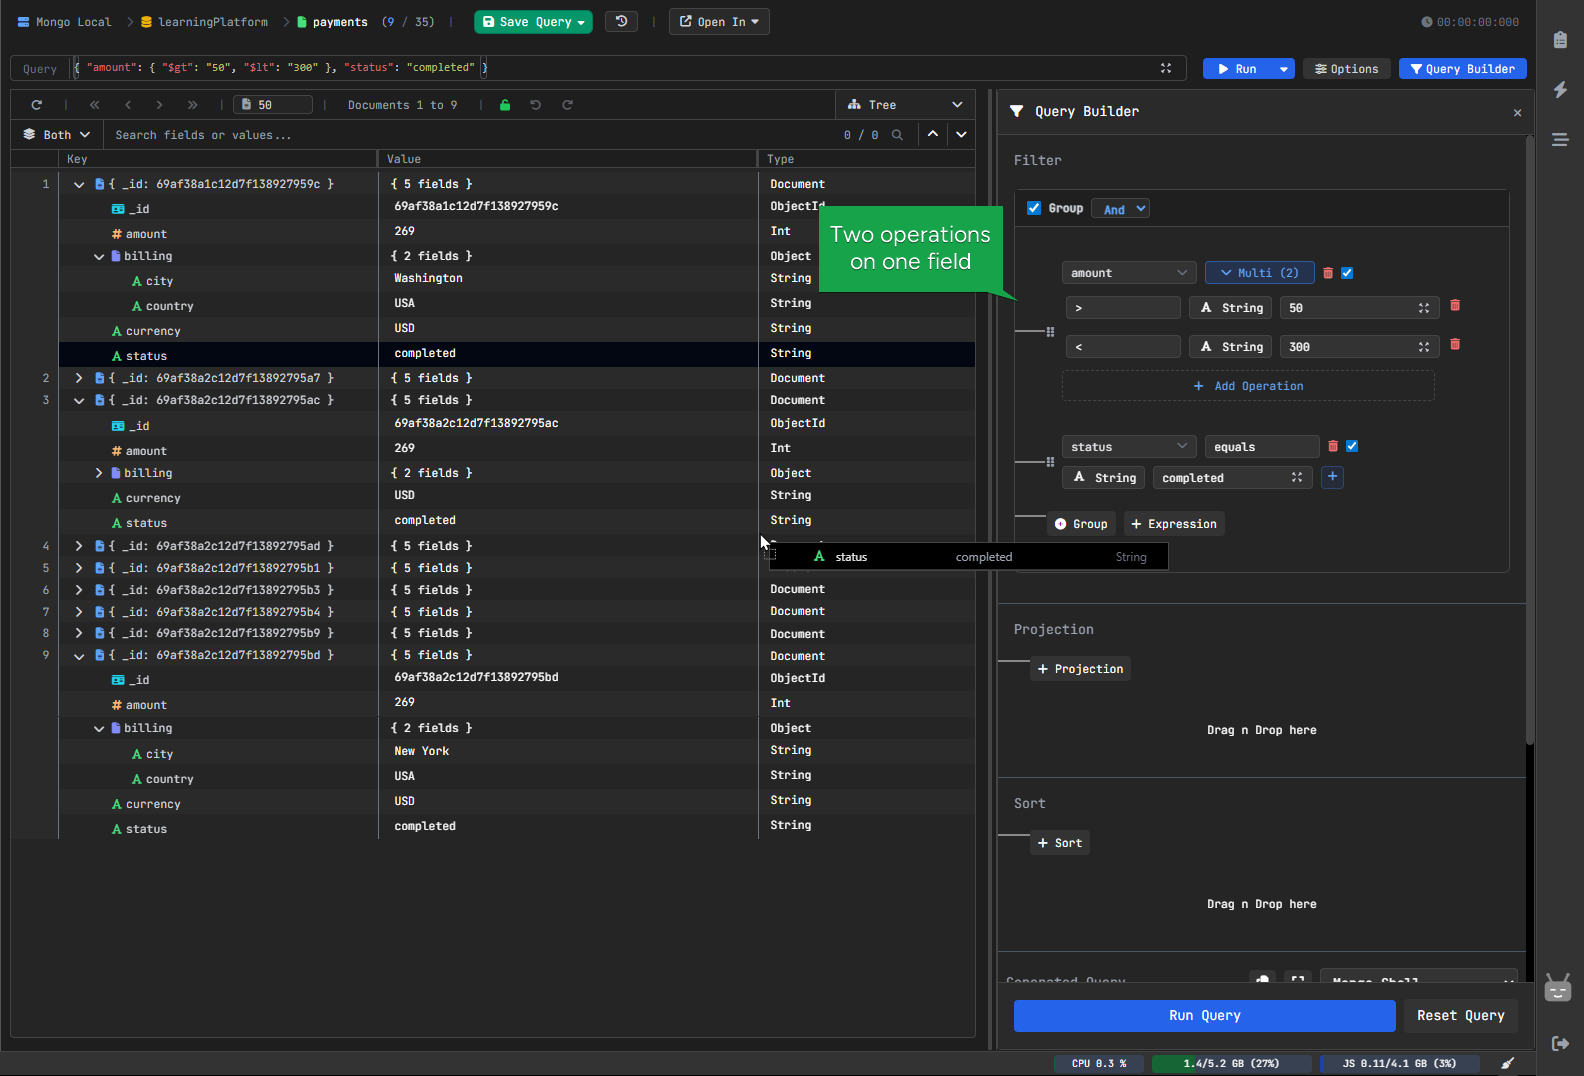Click the green unlock icon
Screen dimensions: 1584x1076
pos(505,105)
